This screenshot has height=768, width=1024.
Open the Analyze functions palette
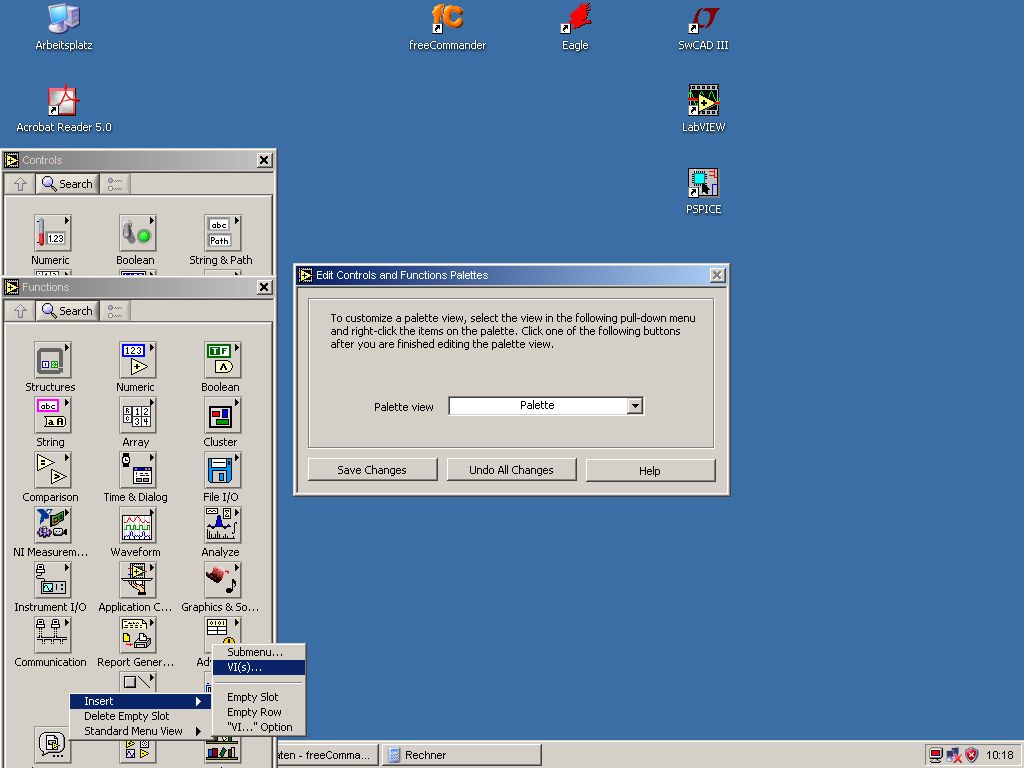(222, 525)
